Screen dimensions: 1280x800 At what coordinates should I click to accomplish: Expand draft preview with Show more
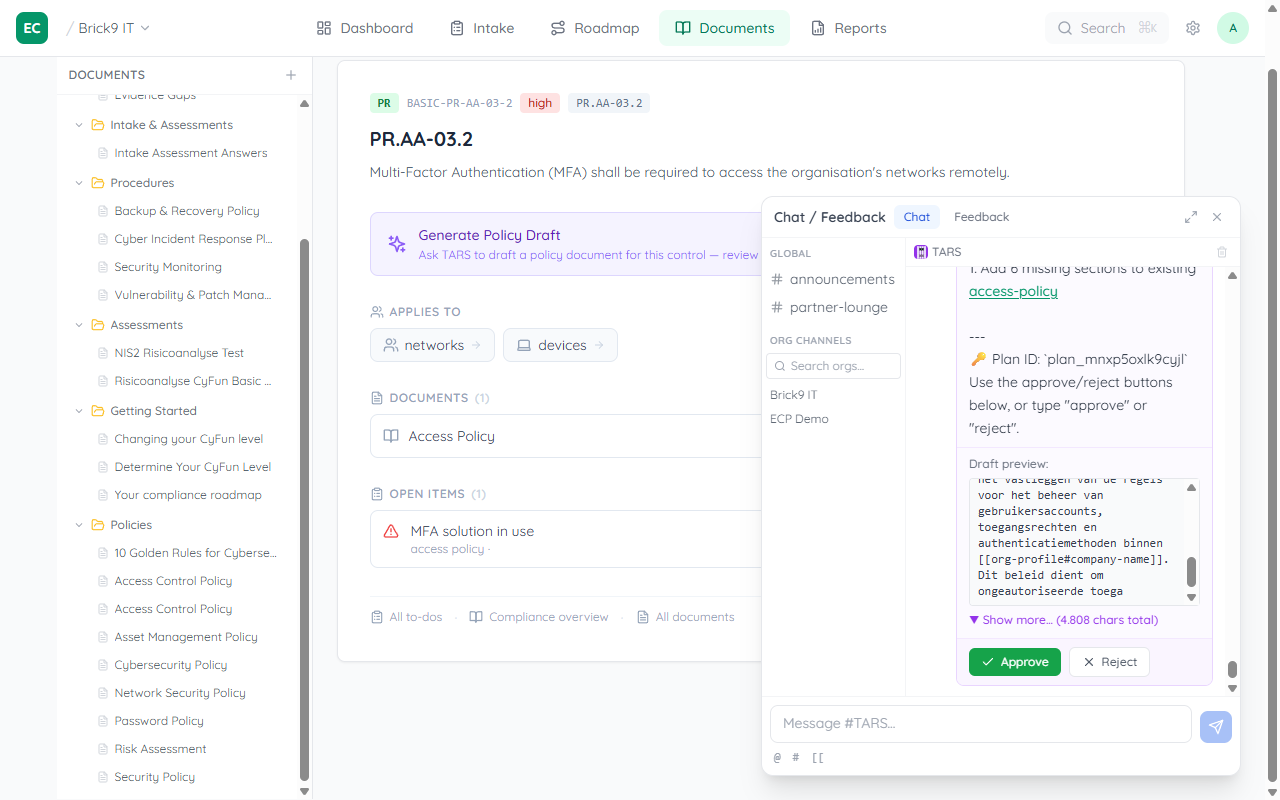click(1063, 620)
